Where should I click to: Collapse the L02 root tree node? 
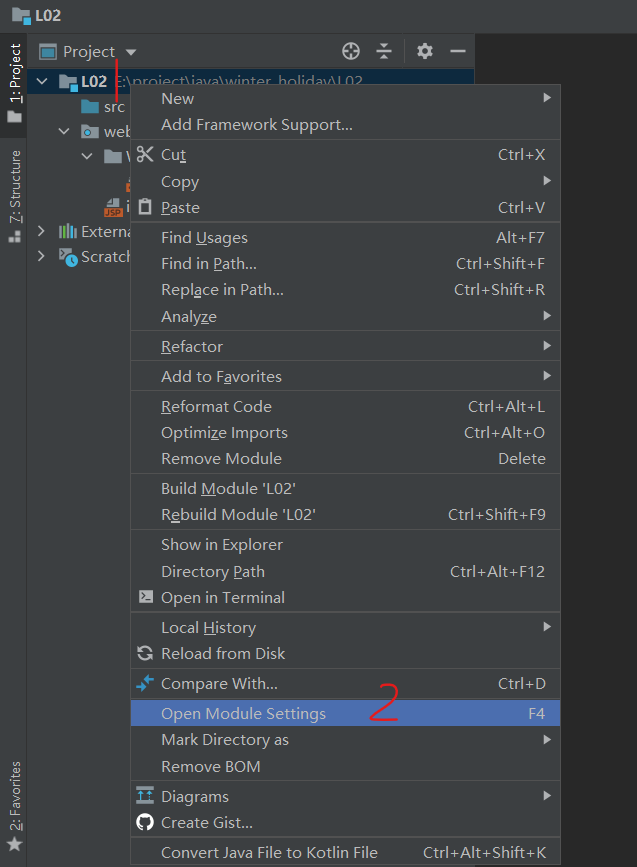click(x=42, y=81)
